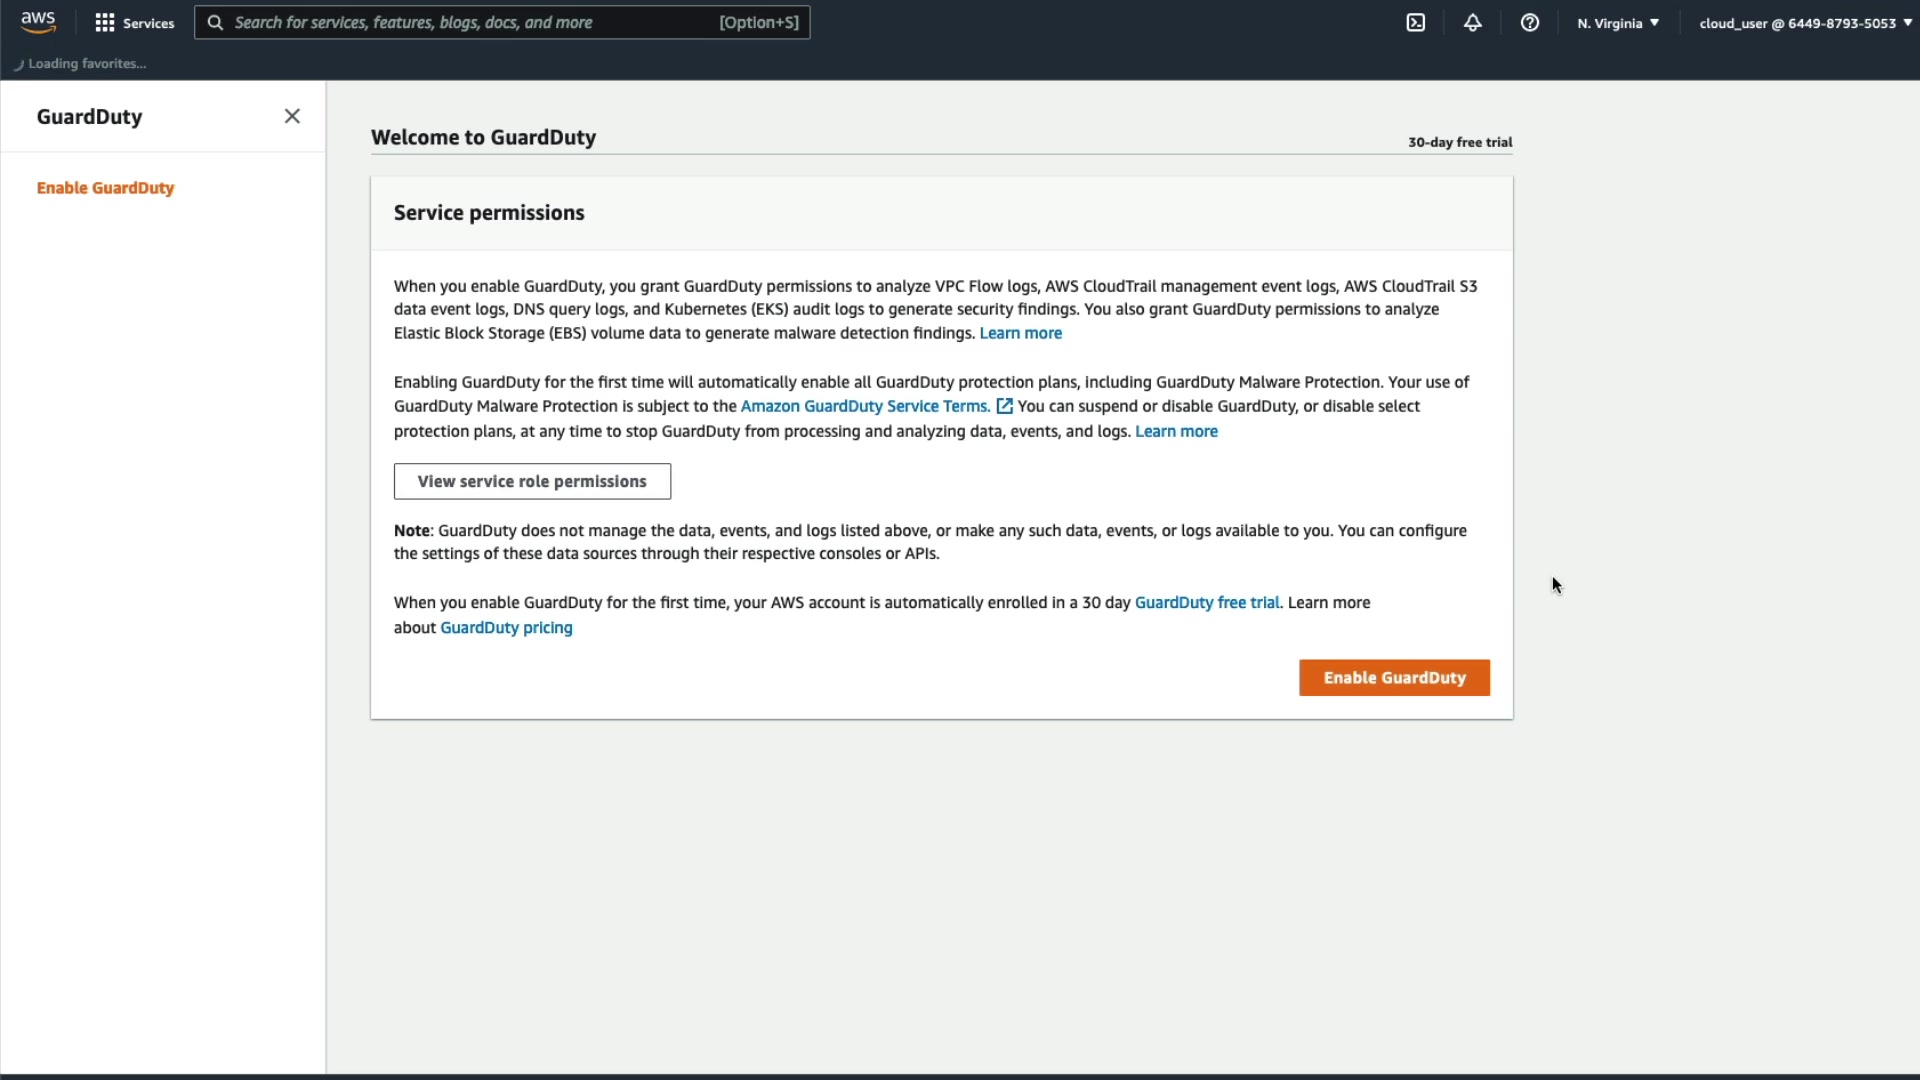
Task: Open the GuardDuty pricing link
Action: tap(506, 628)
